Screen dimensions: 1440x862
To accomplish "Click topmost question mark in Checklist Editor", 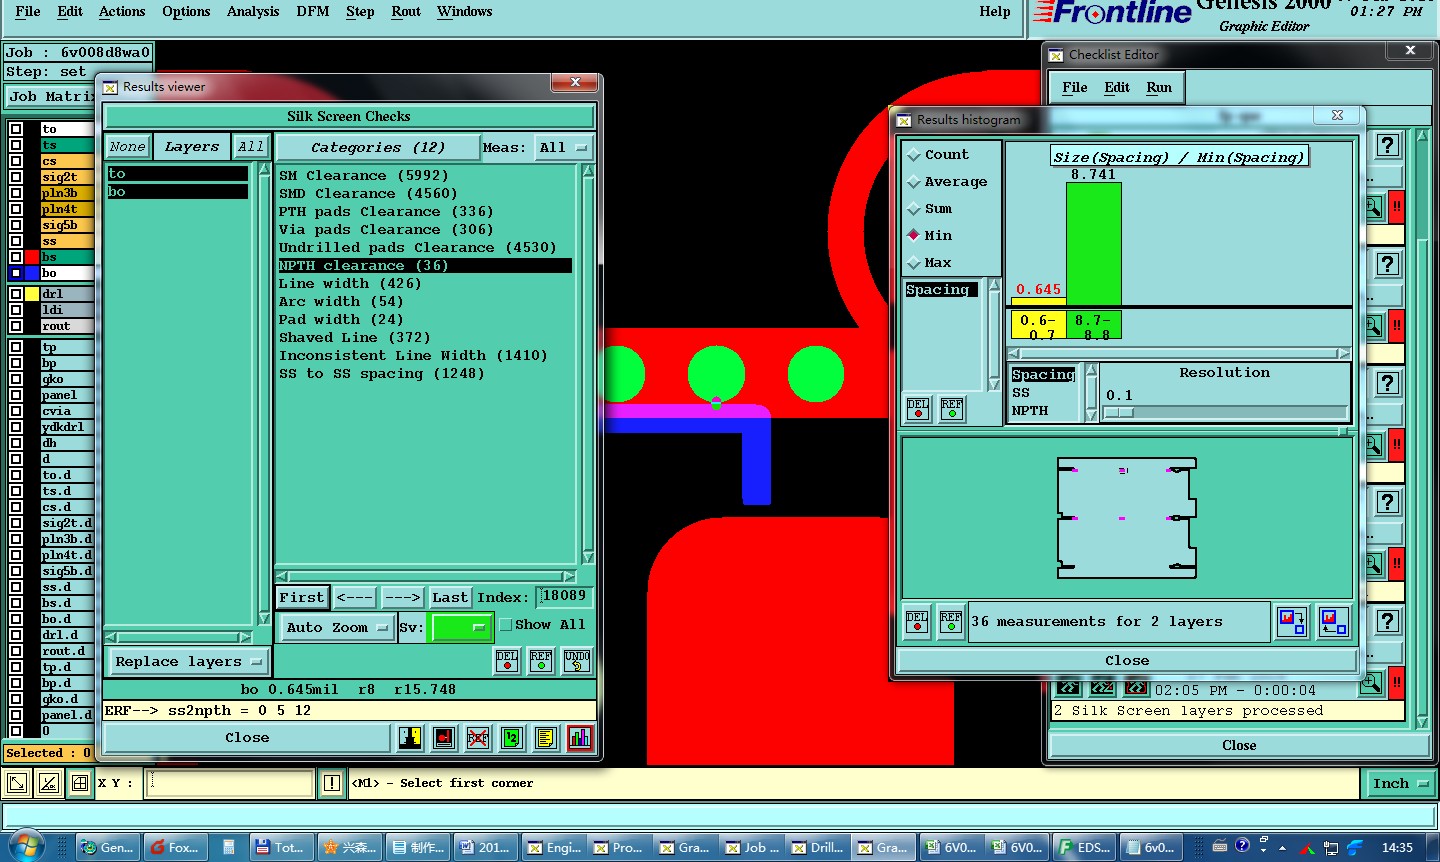I will point(1387,146).
